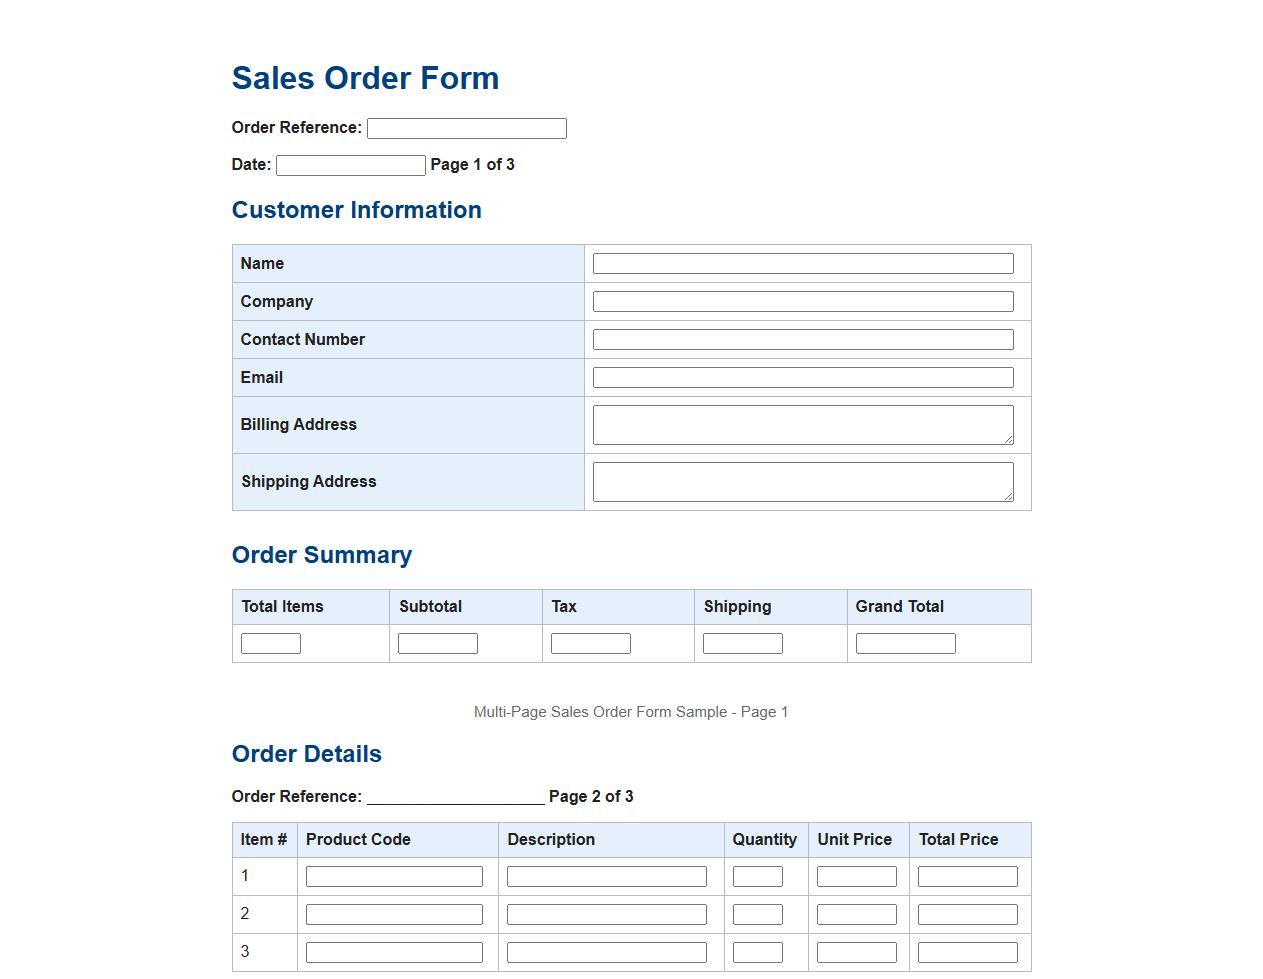Click the Total Price field for item 2
This screenshot has height=979, width=1263.
coord(967,913)
